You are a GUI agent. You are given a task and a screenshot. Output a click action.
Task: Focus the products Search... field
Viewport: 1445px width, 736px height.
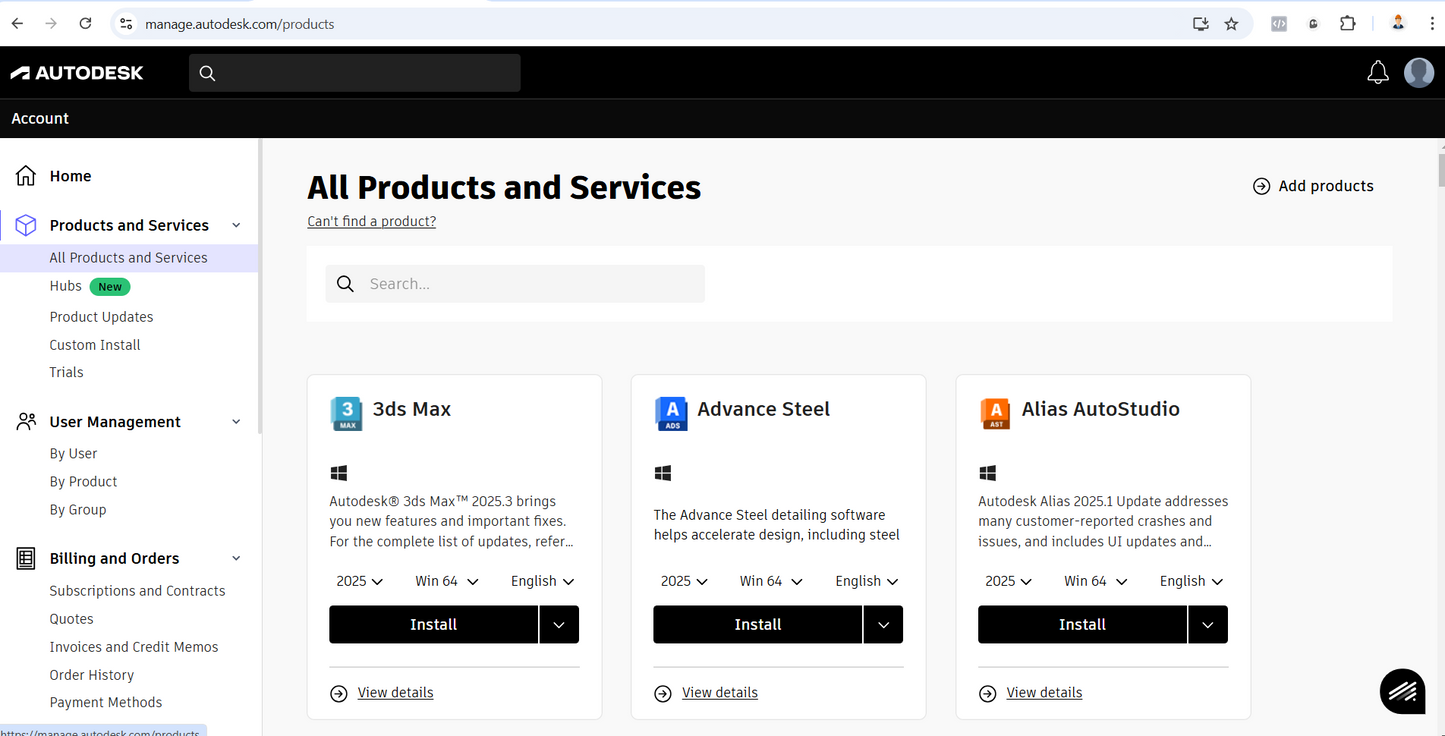[x=515, y=284]
